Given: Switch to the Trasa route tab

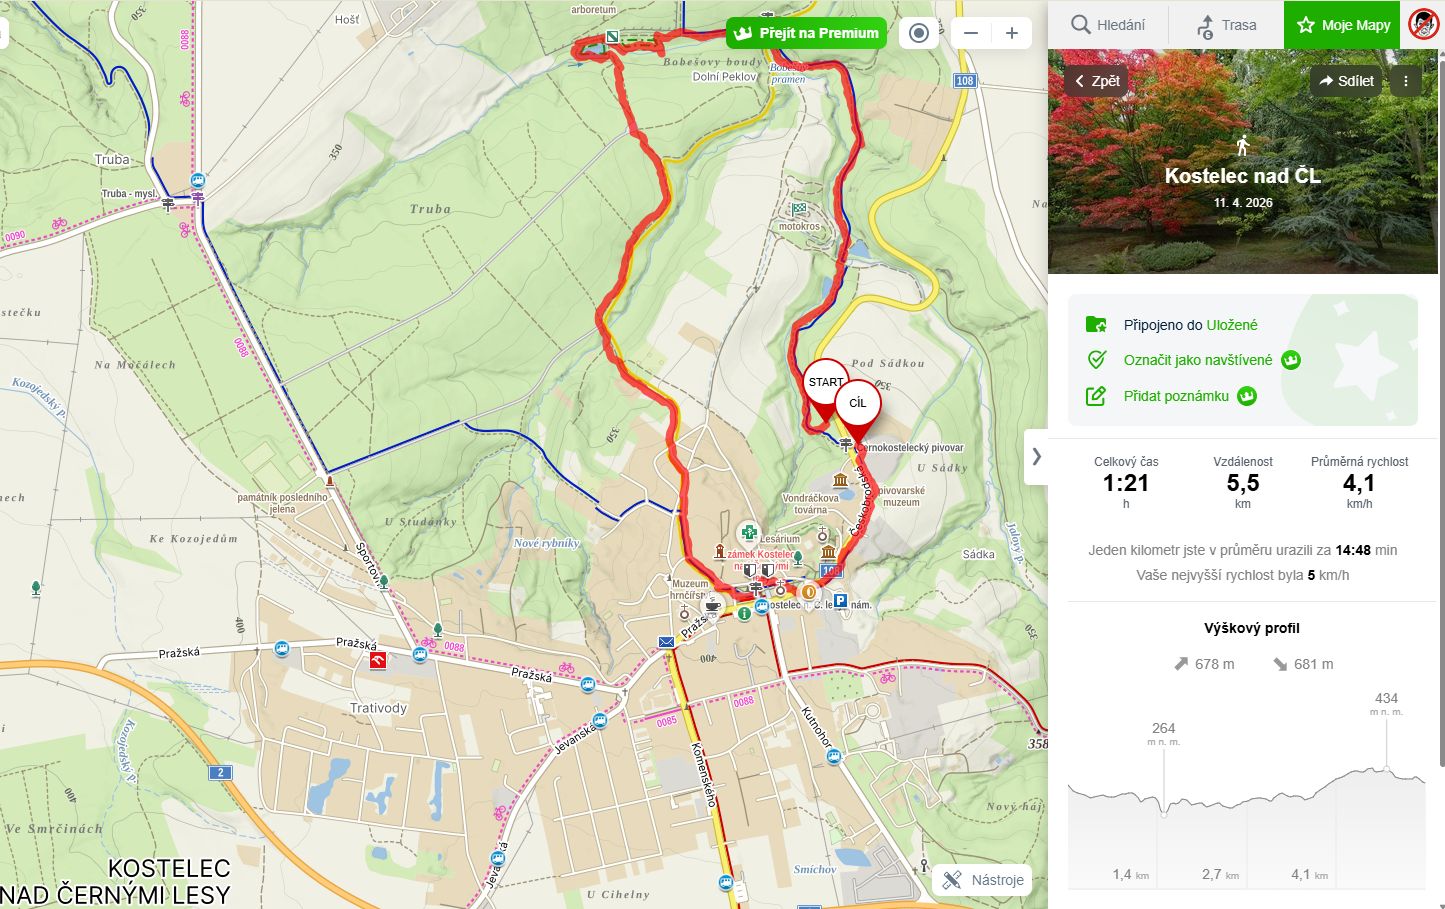Looking at the screenshot, I should click(1226, 25).
